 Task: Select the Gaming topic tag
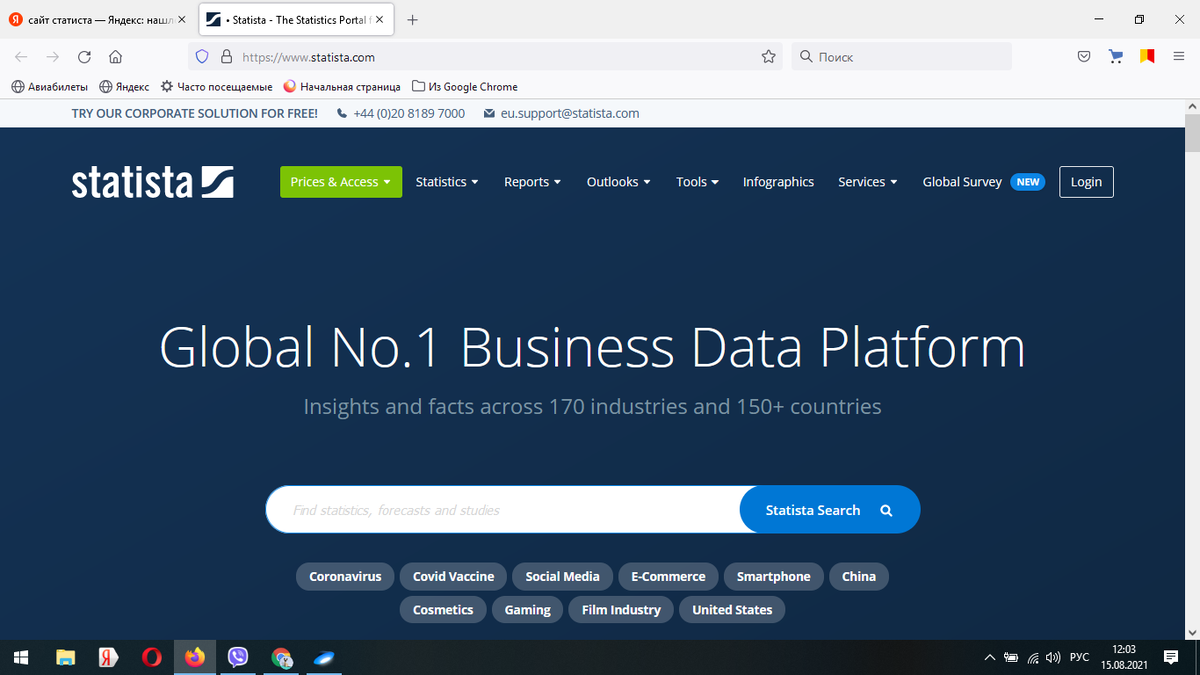coord(528,610)
